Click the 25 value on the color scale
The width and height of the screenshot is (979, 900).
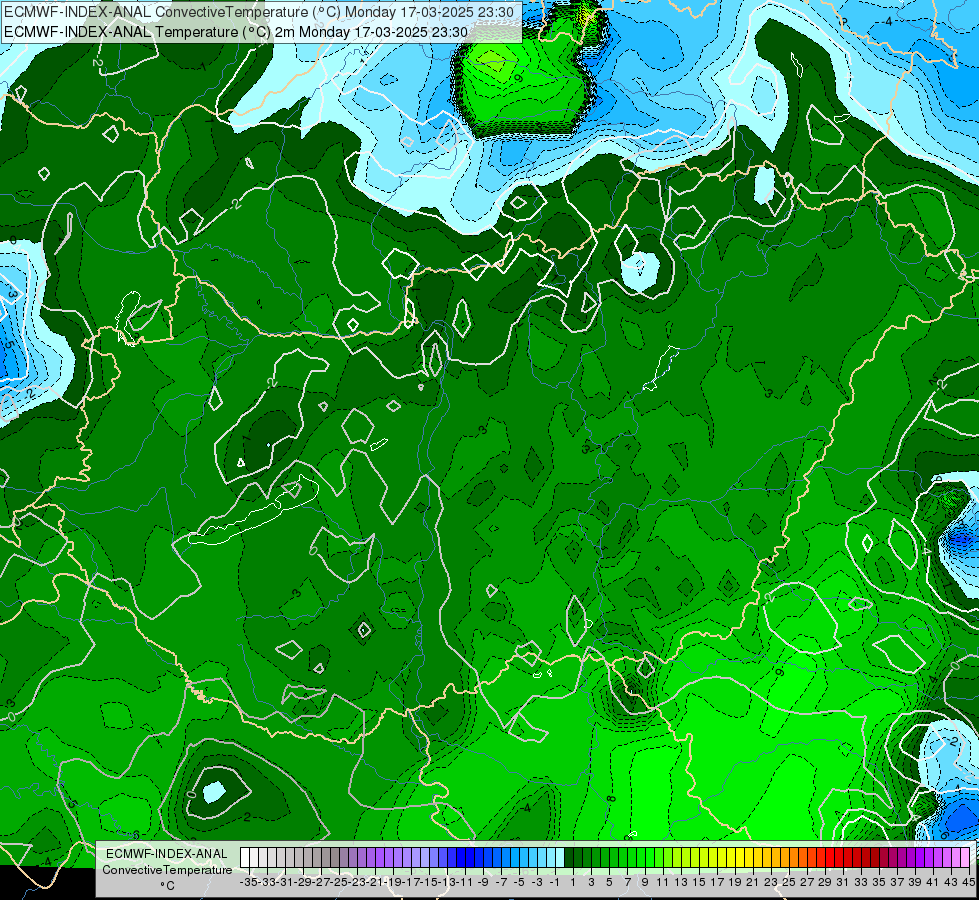click(x=789, y=882)
